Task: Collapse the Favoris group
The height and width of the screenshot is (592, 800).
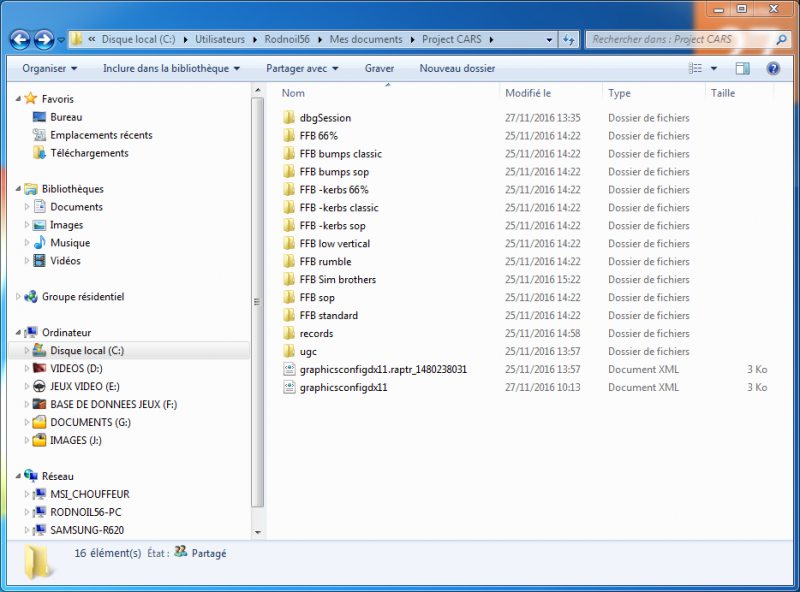Action: (x=18, y=98)
